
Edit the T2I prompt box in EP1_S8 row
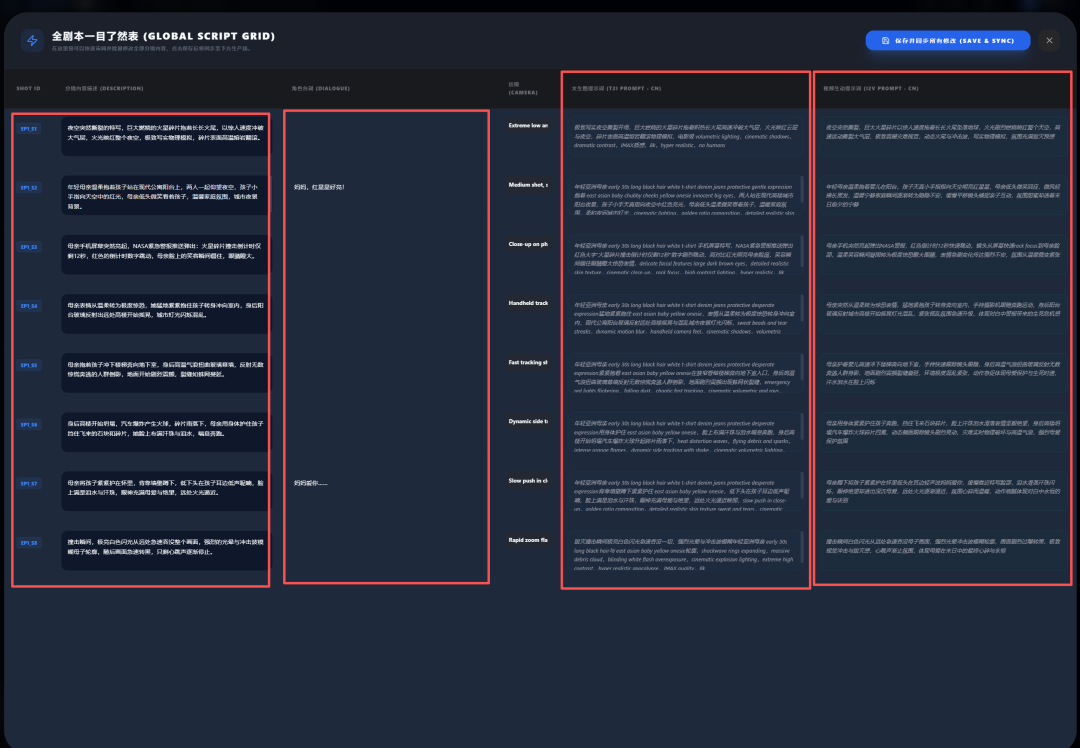(686, 551)
